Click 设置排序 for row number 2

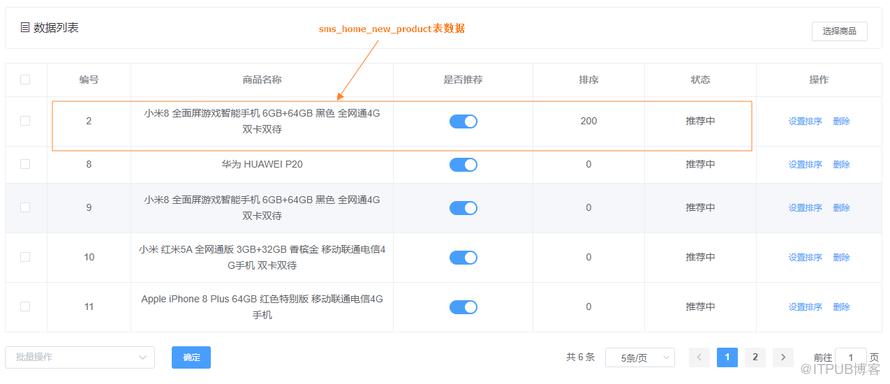[x=805, y=121]
